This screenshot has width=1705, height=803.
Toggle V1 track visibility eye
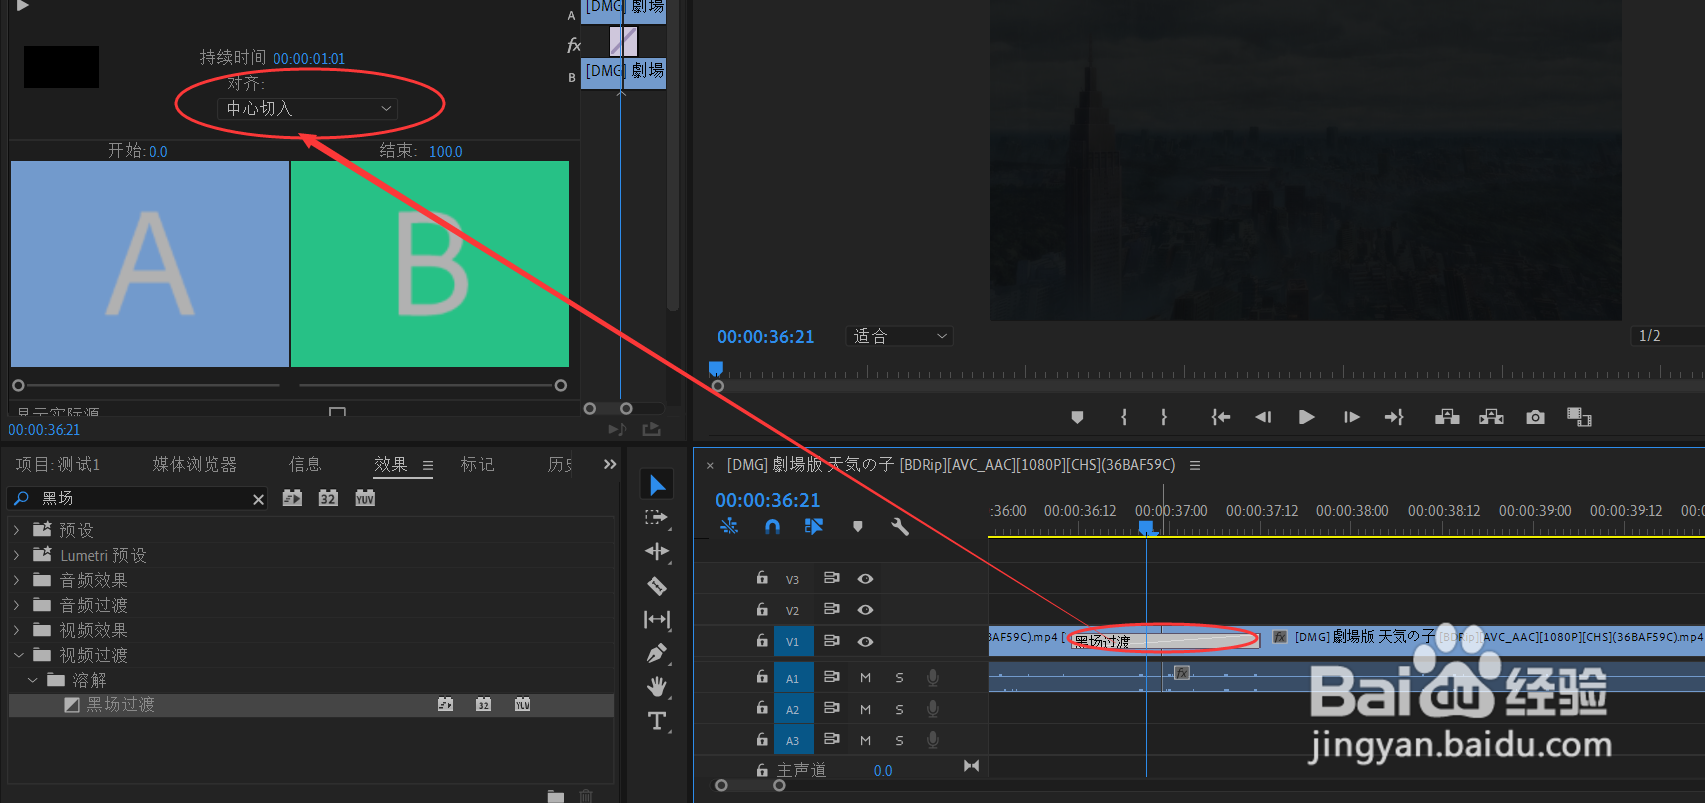866,642
